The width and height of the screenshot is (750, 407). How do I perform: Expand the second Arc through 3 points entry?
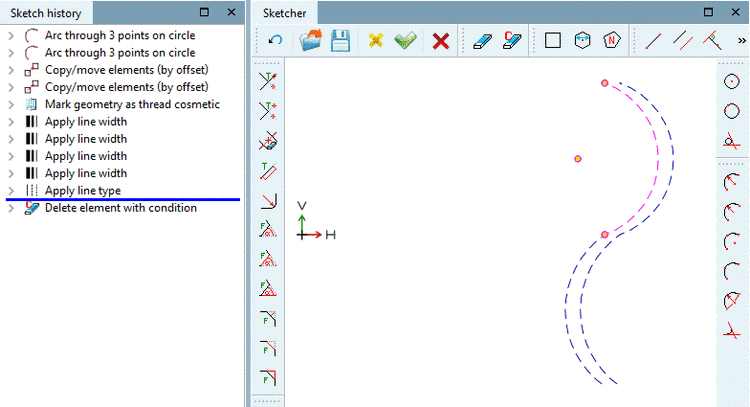point(11,53)
